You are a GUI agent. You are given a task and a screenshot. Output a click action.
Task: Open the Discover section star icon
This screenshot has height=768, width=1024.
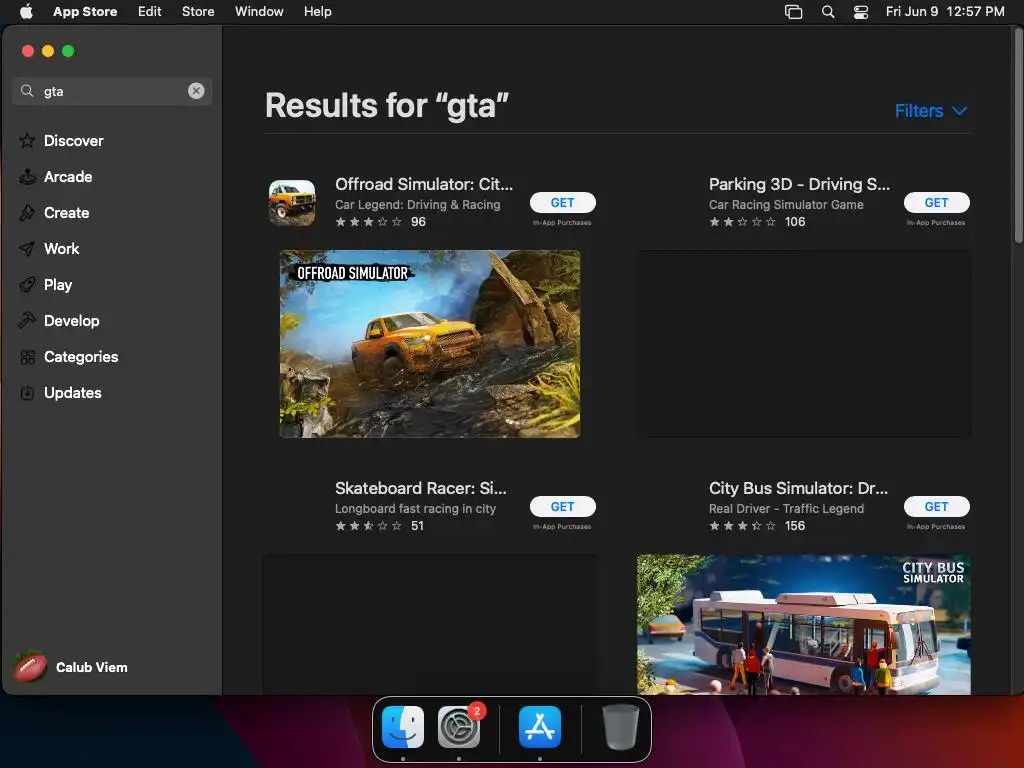point(27,140)
